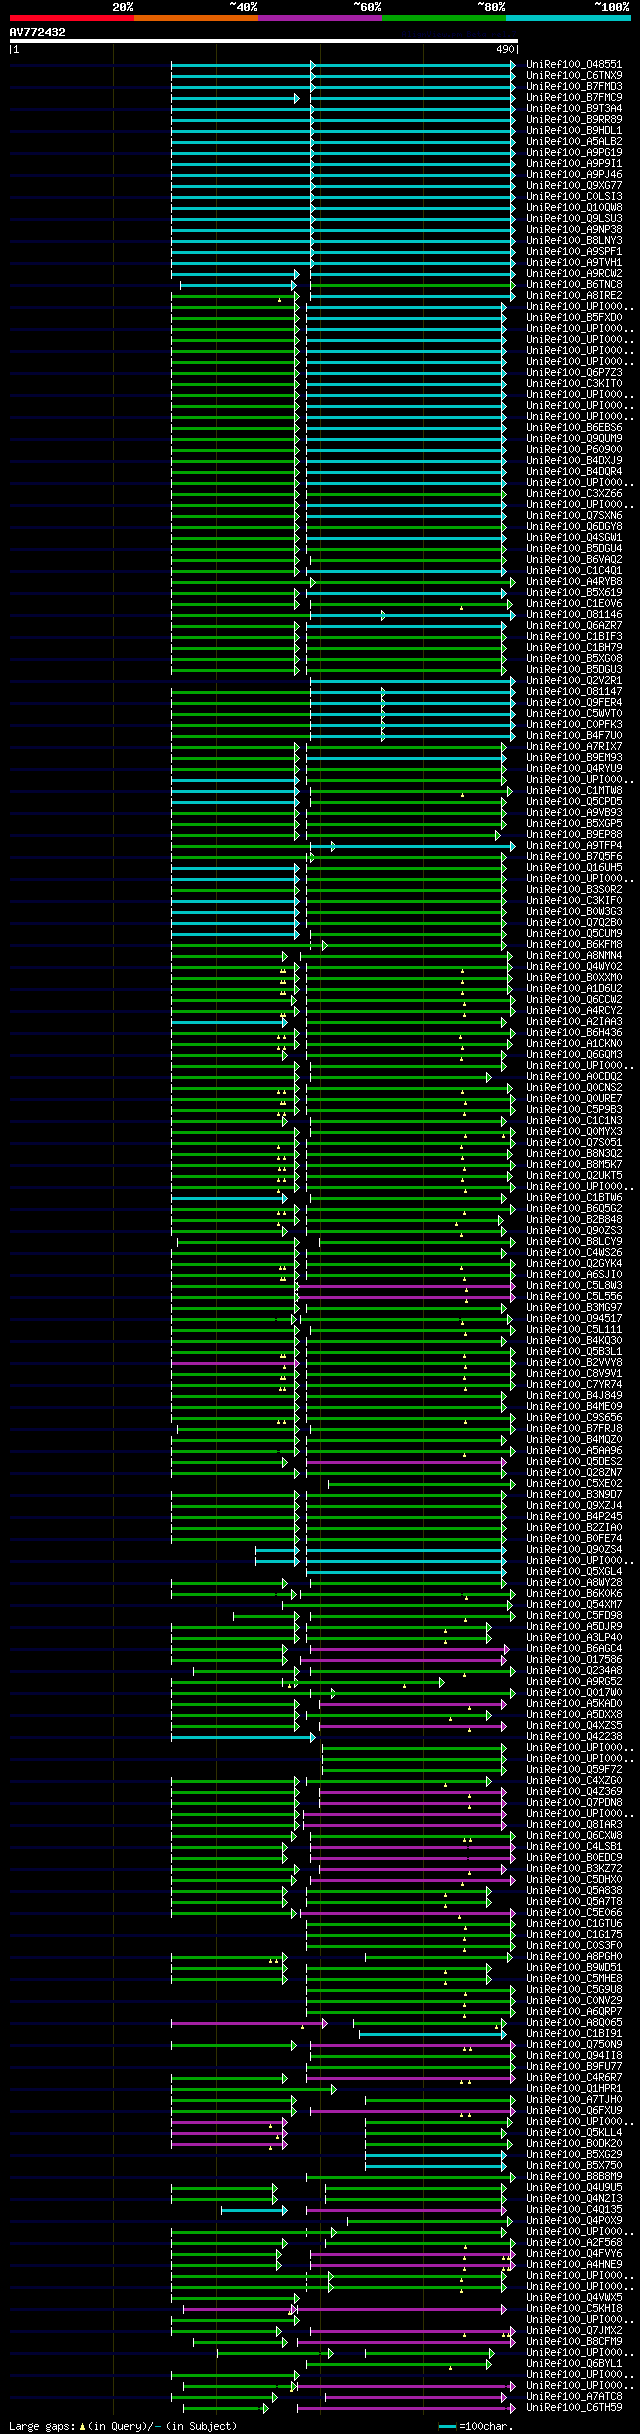This screenshot has width=640, height=2434.
Task: Open hit UniRef100_B7FMD3
Action: pos(574,86)
